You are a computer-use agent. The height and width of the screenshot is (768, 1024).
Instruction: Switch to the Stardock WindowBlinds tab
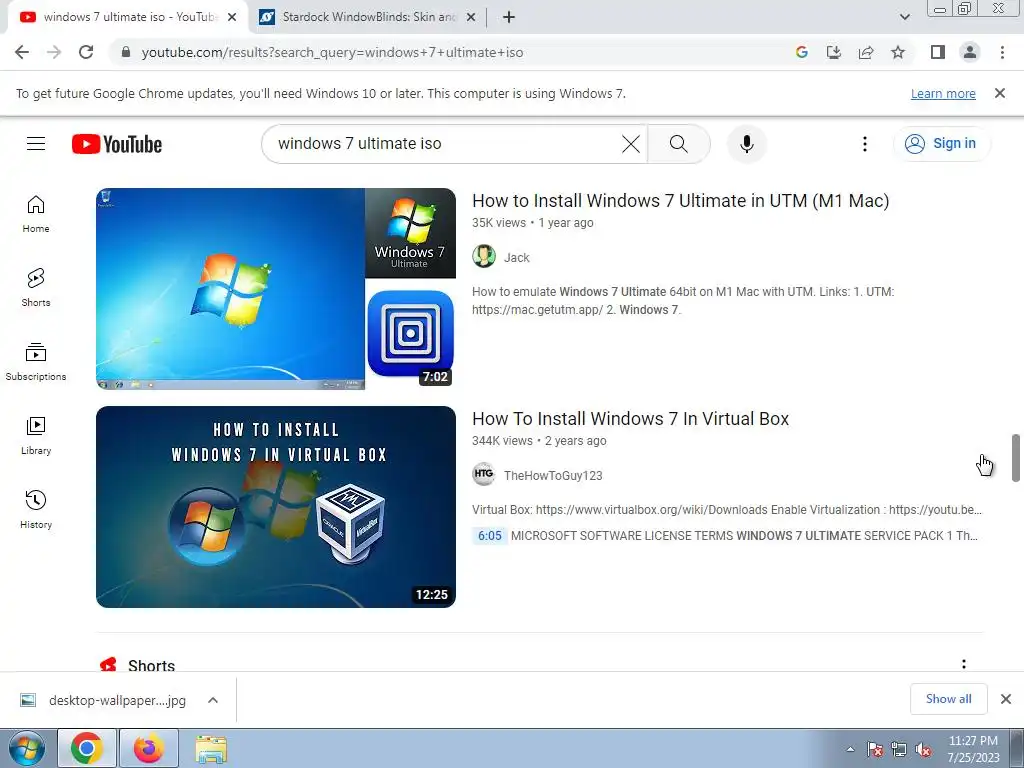click(368, 17)
